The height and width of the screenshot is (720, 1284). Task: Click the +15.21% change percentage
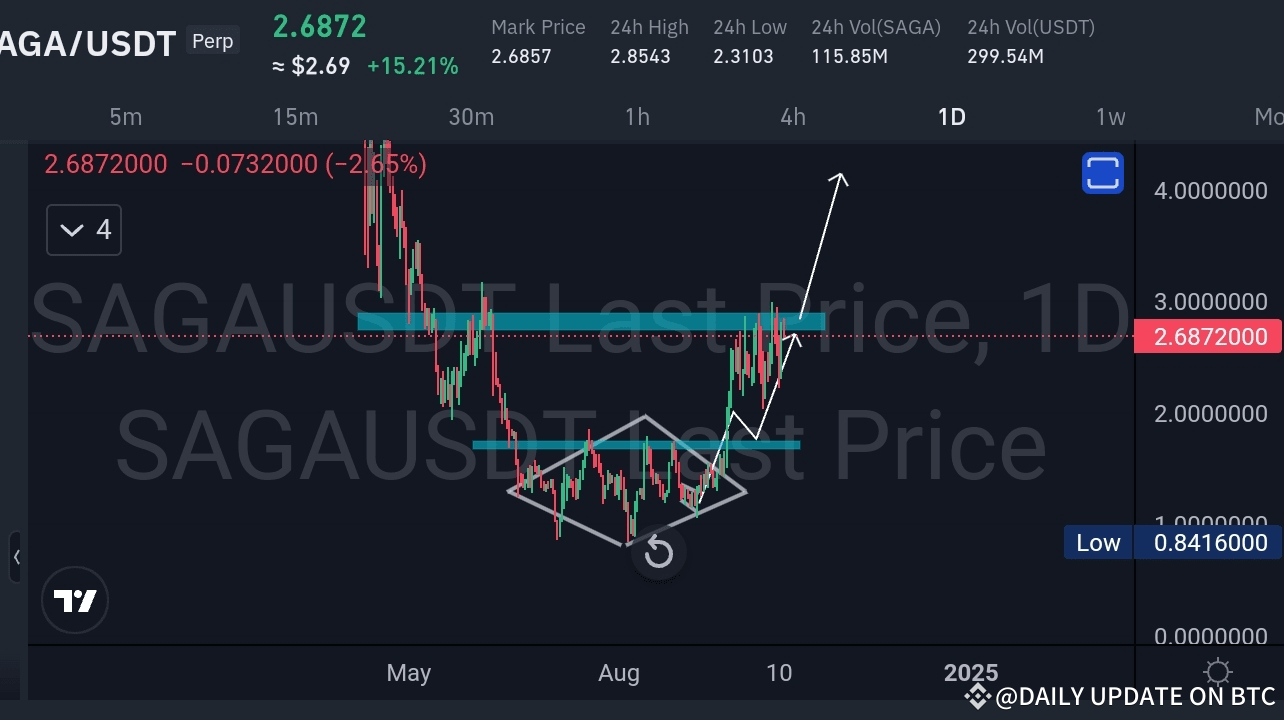412,66
